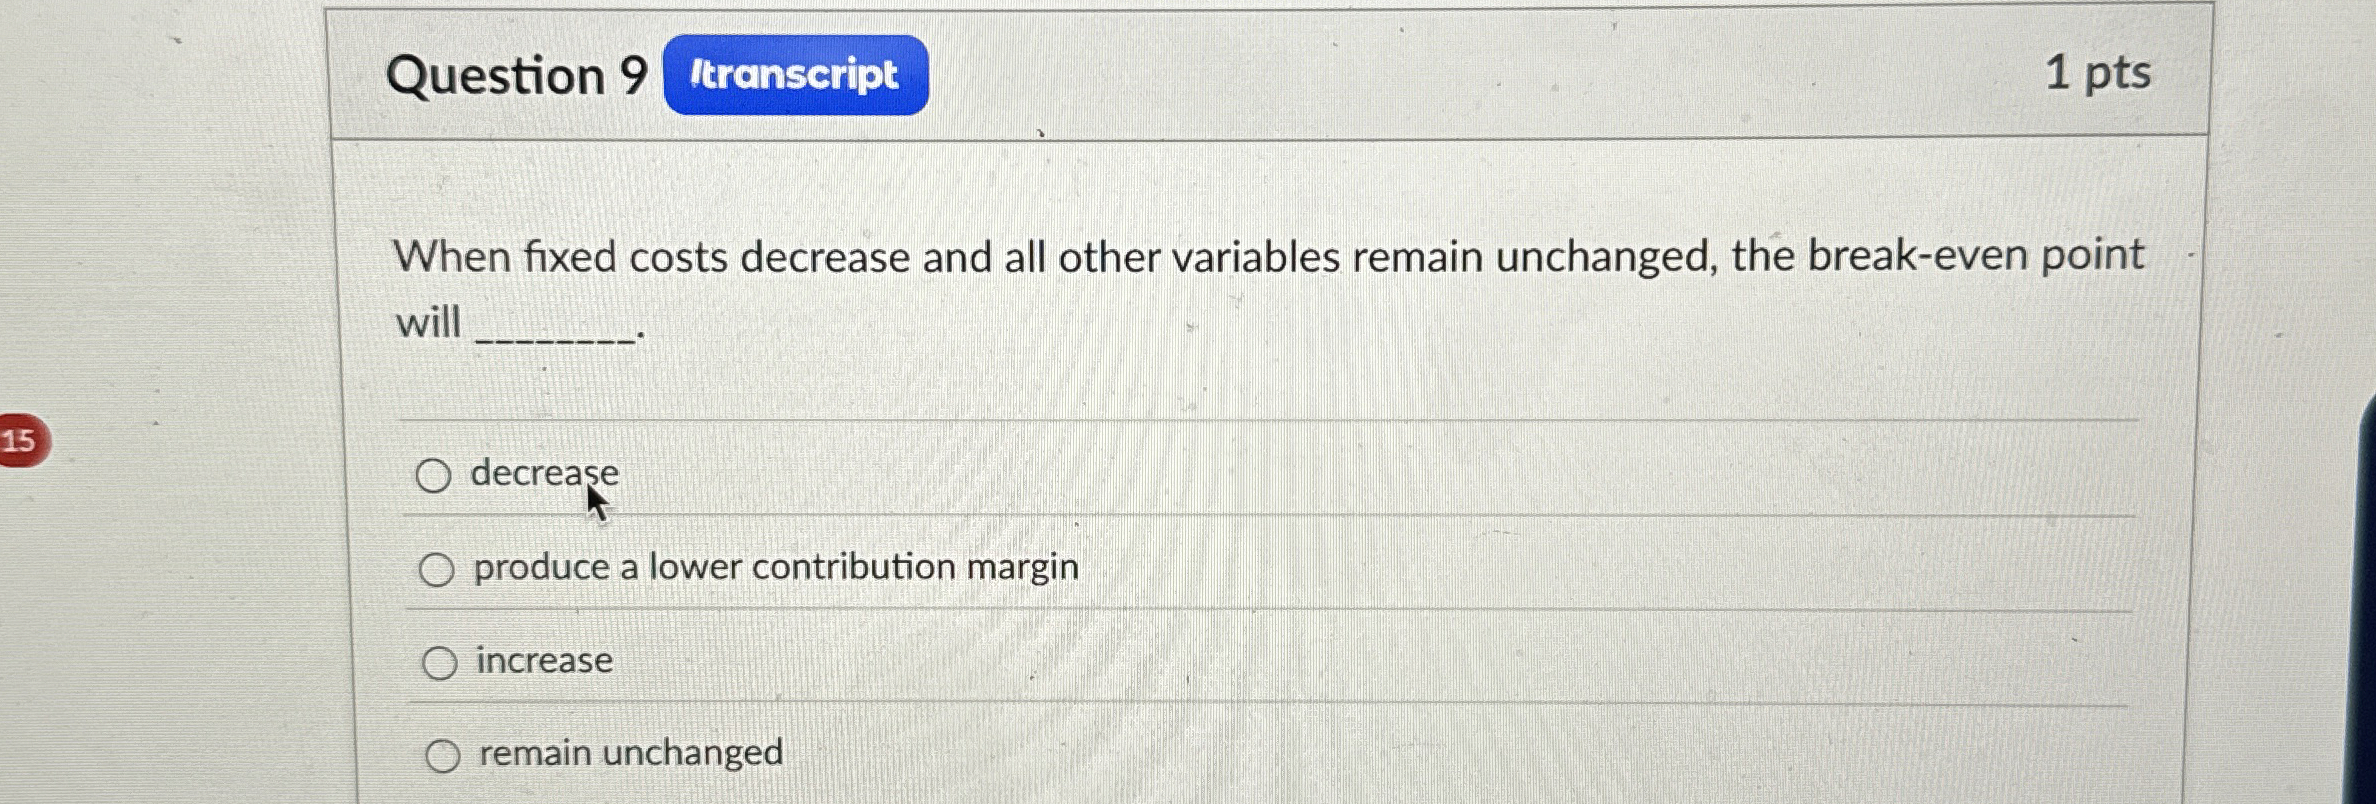Click the "remain unchanged" answer text

point(628,753)
